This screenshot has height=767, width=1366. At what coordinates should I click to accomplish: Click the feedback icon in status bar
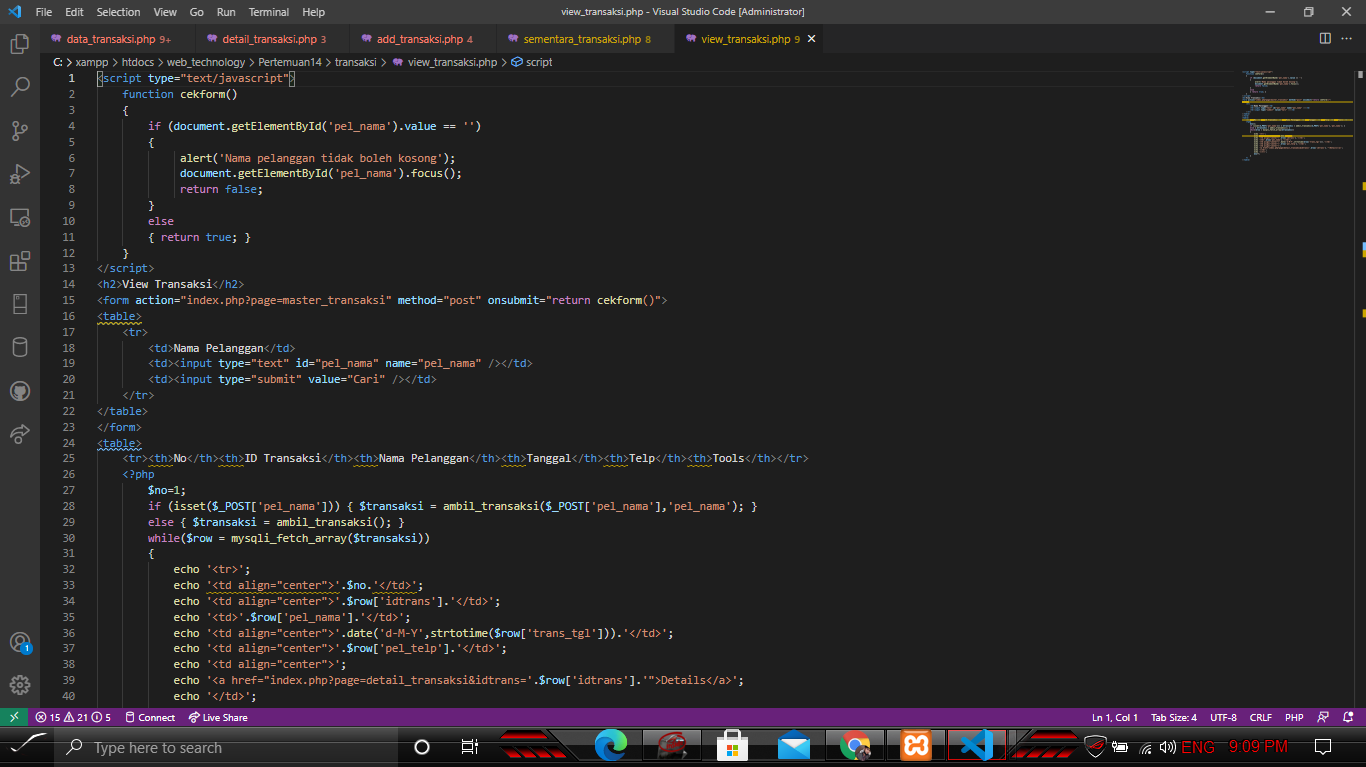point(1324,717)
